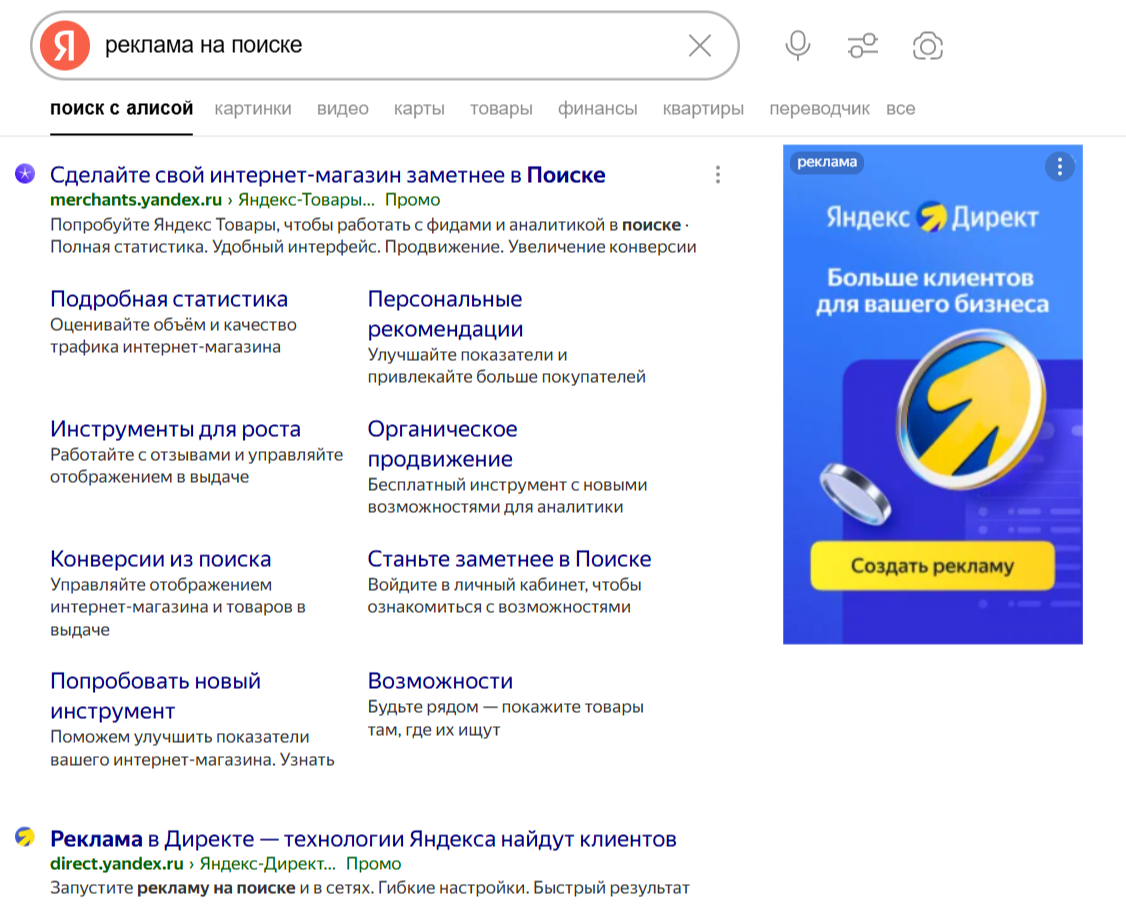Start voice search with the microphone icon

point(797,45)
